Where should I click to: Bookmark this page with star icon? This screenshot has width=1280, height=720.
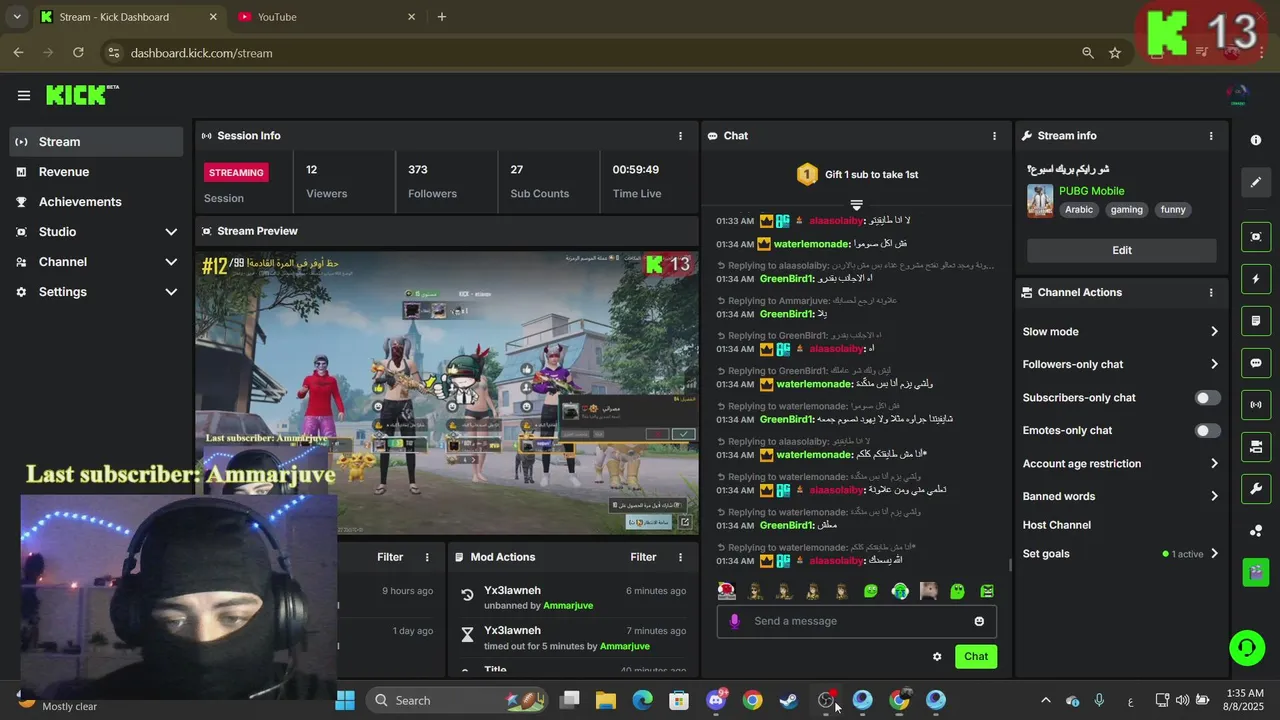[1115, 53]
